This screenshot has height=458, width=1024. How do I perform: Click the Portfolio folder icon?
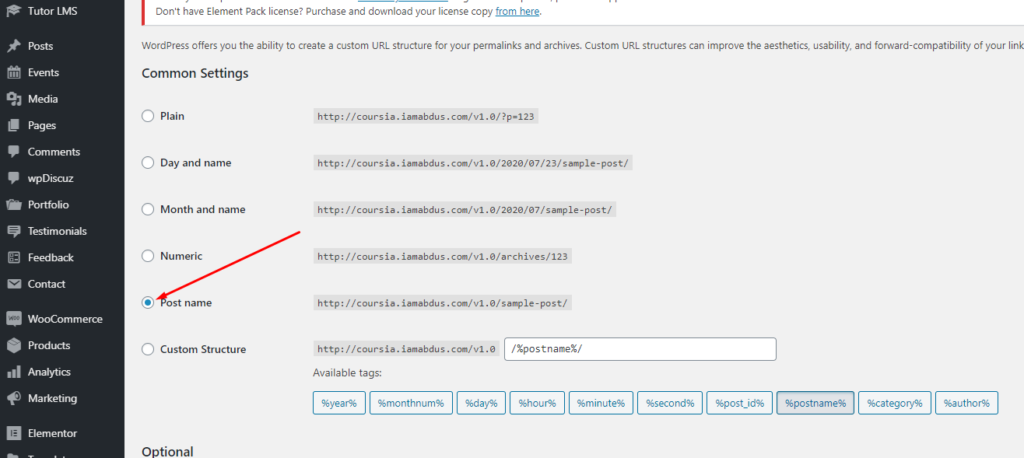13,204
